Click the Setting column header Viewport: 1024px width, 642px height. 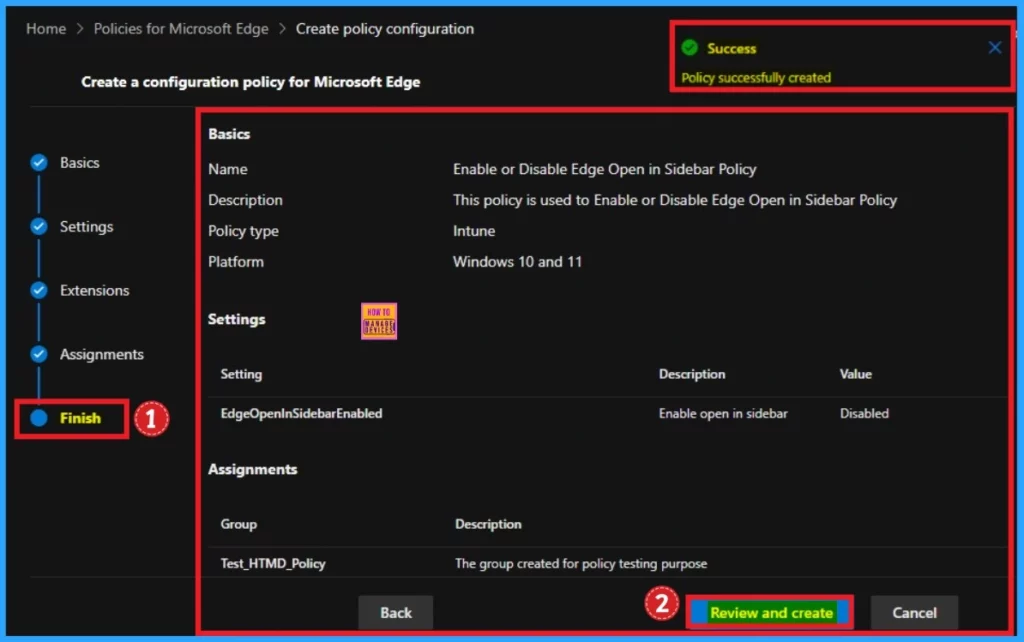(x=241, y=374)
